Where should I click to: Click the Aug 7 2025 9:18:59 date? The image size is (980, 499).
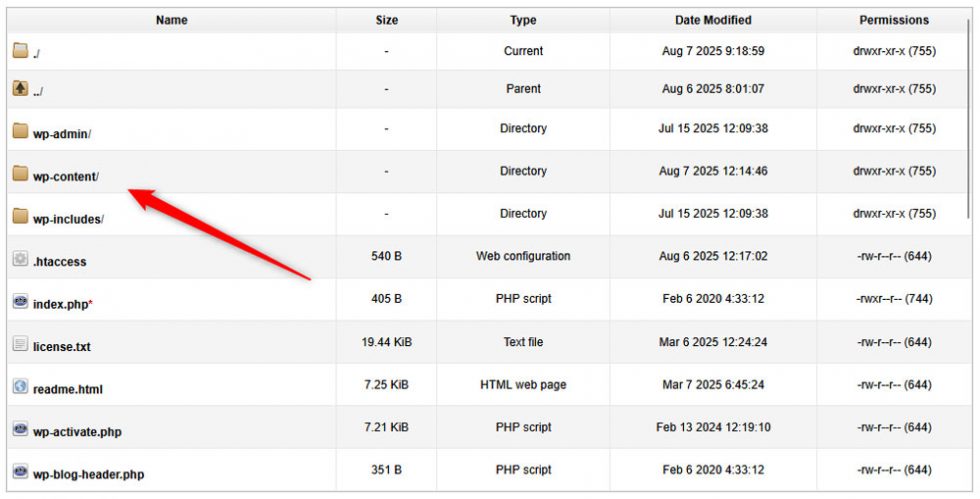pos(713,51)
